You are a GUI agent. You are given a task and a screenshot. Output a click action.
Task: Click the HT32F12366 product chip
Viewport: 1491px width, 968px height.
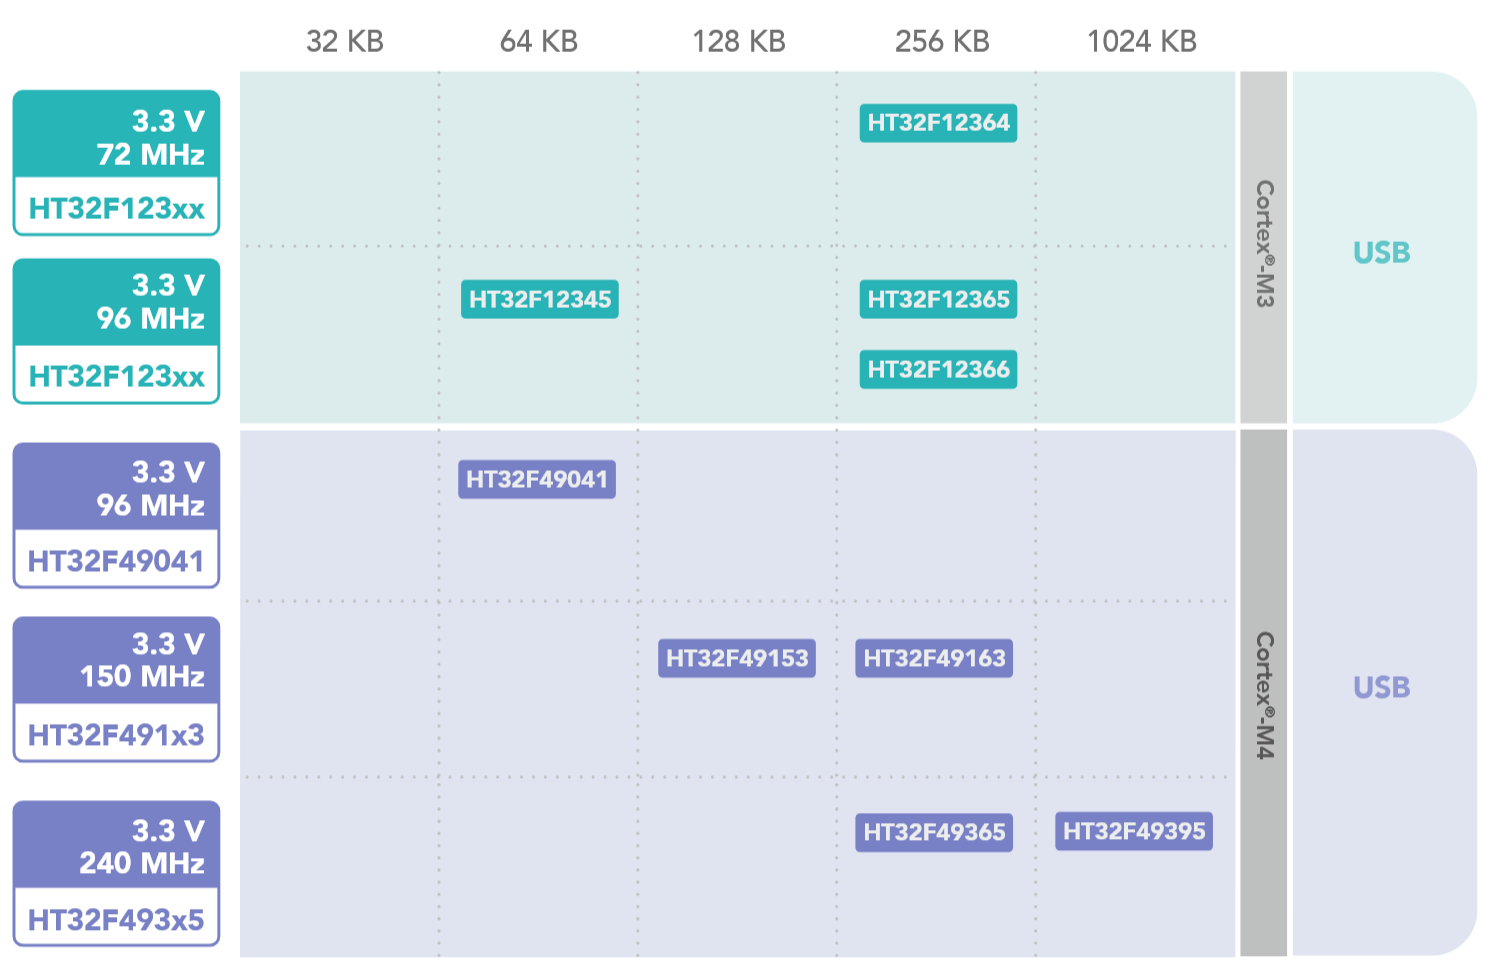tap(938, 369)
